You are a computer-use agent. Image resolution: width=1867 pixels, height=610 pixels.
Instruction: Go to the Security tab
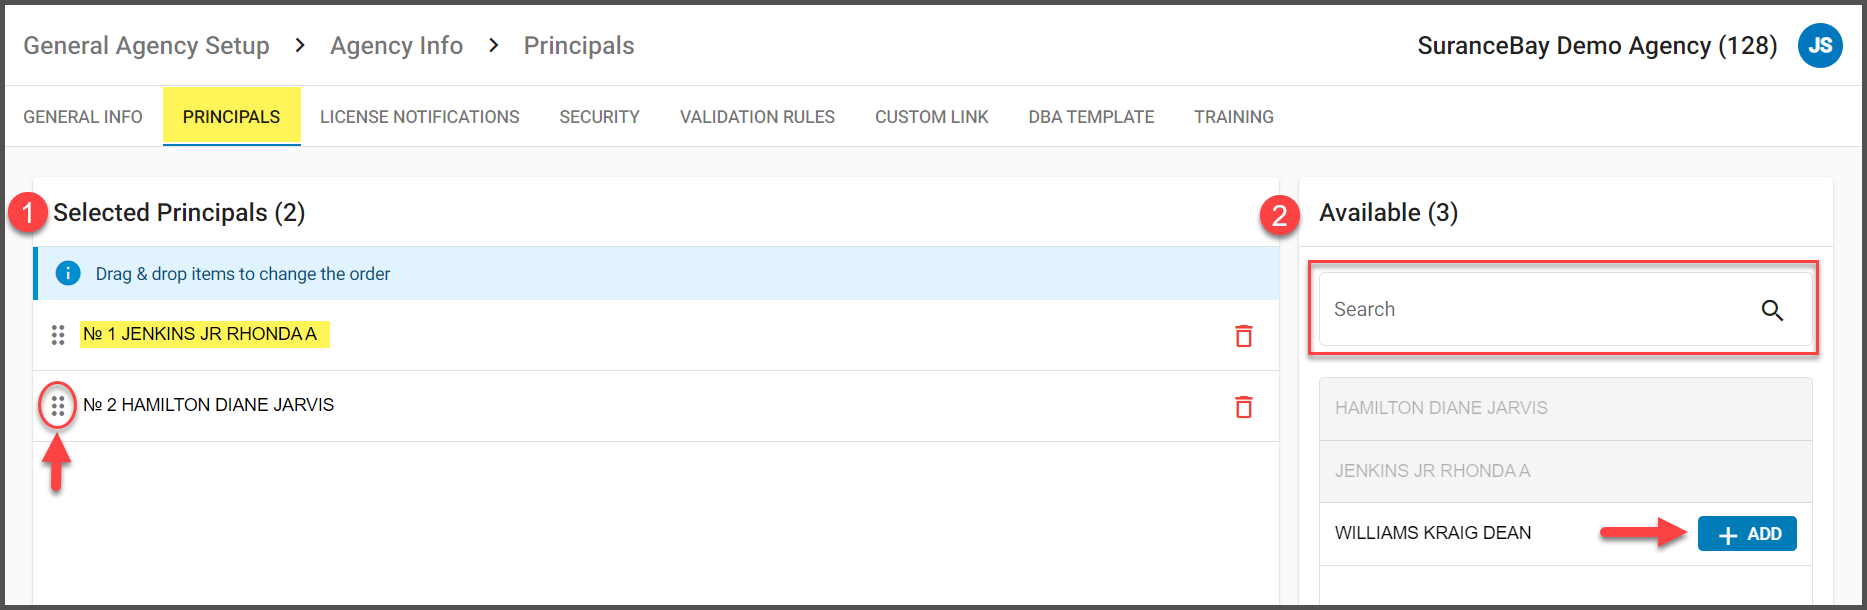599,117
